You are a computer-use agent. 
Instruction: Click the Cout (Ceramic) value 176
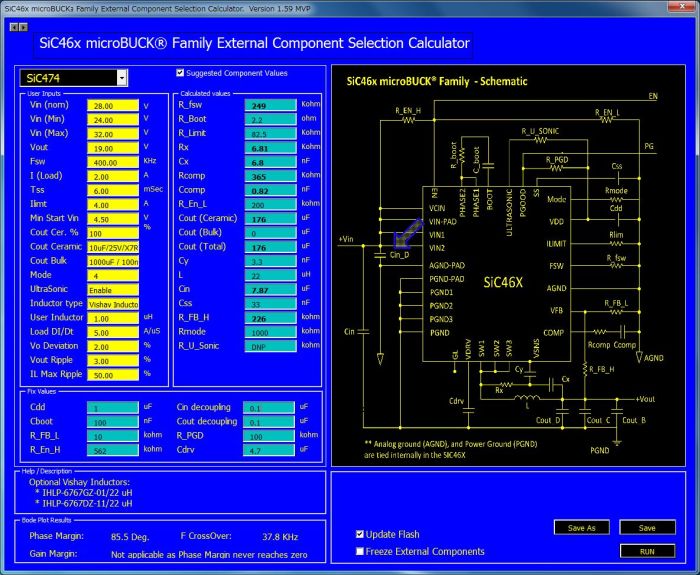pyautogui.click(x=271, y=219)
